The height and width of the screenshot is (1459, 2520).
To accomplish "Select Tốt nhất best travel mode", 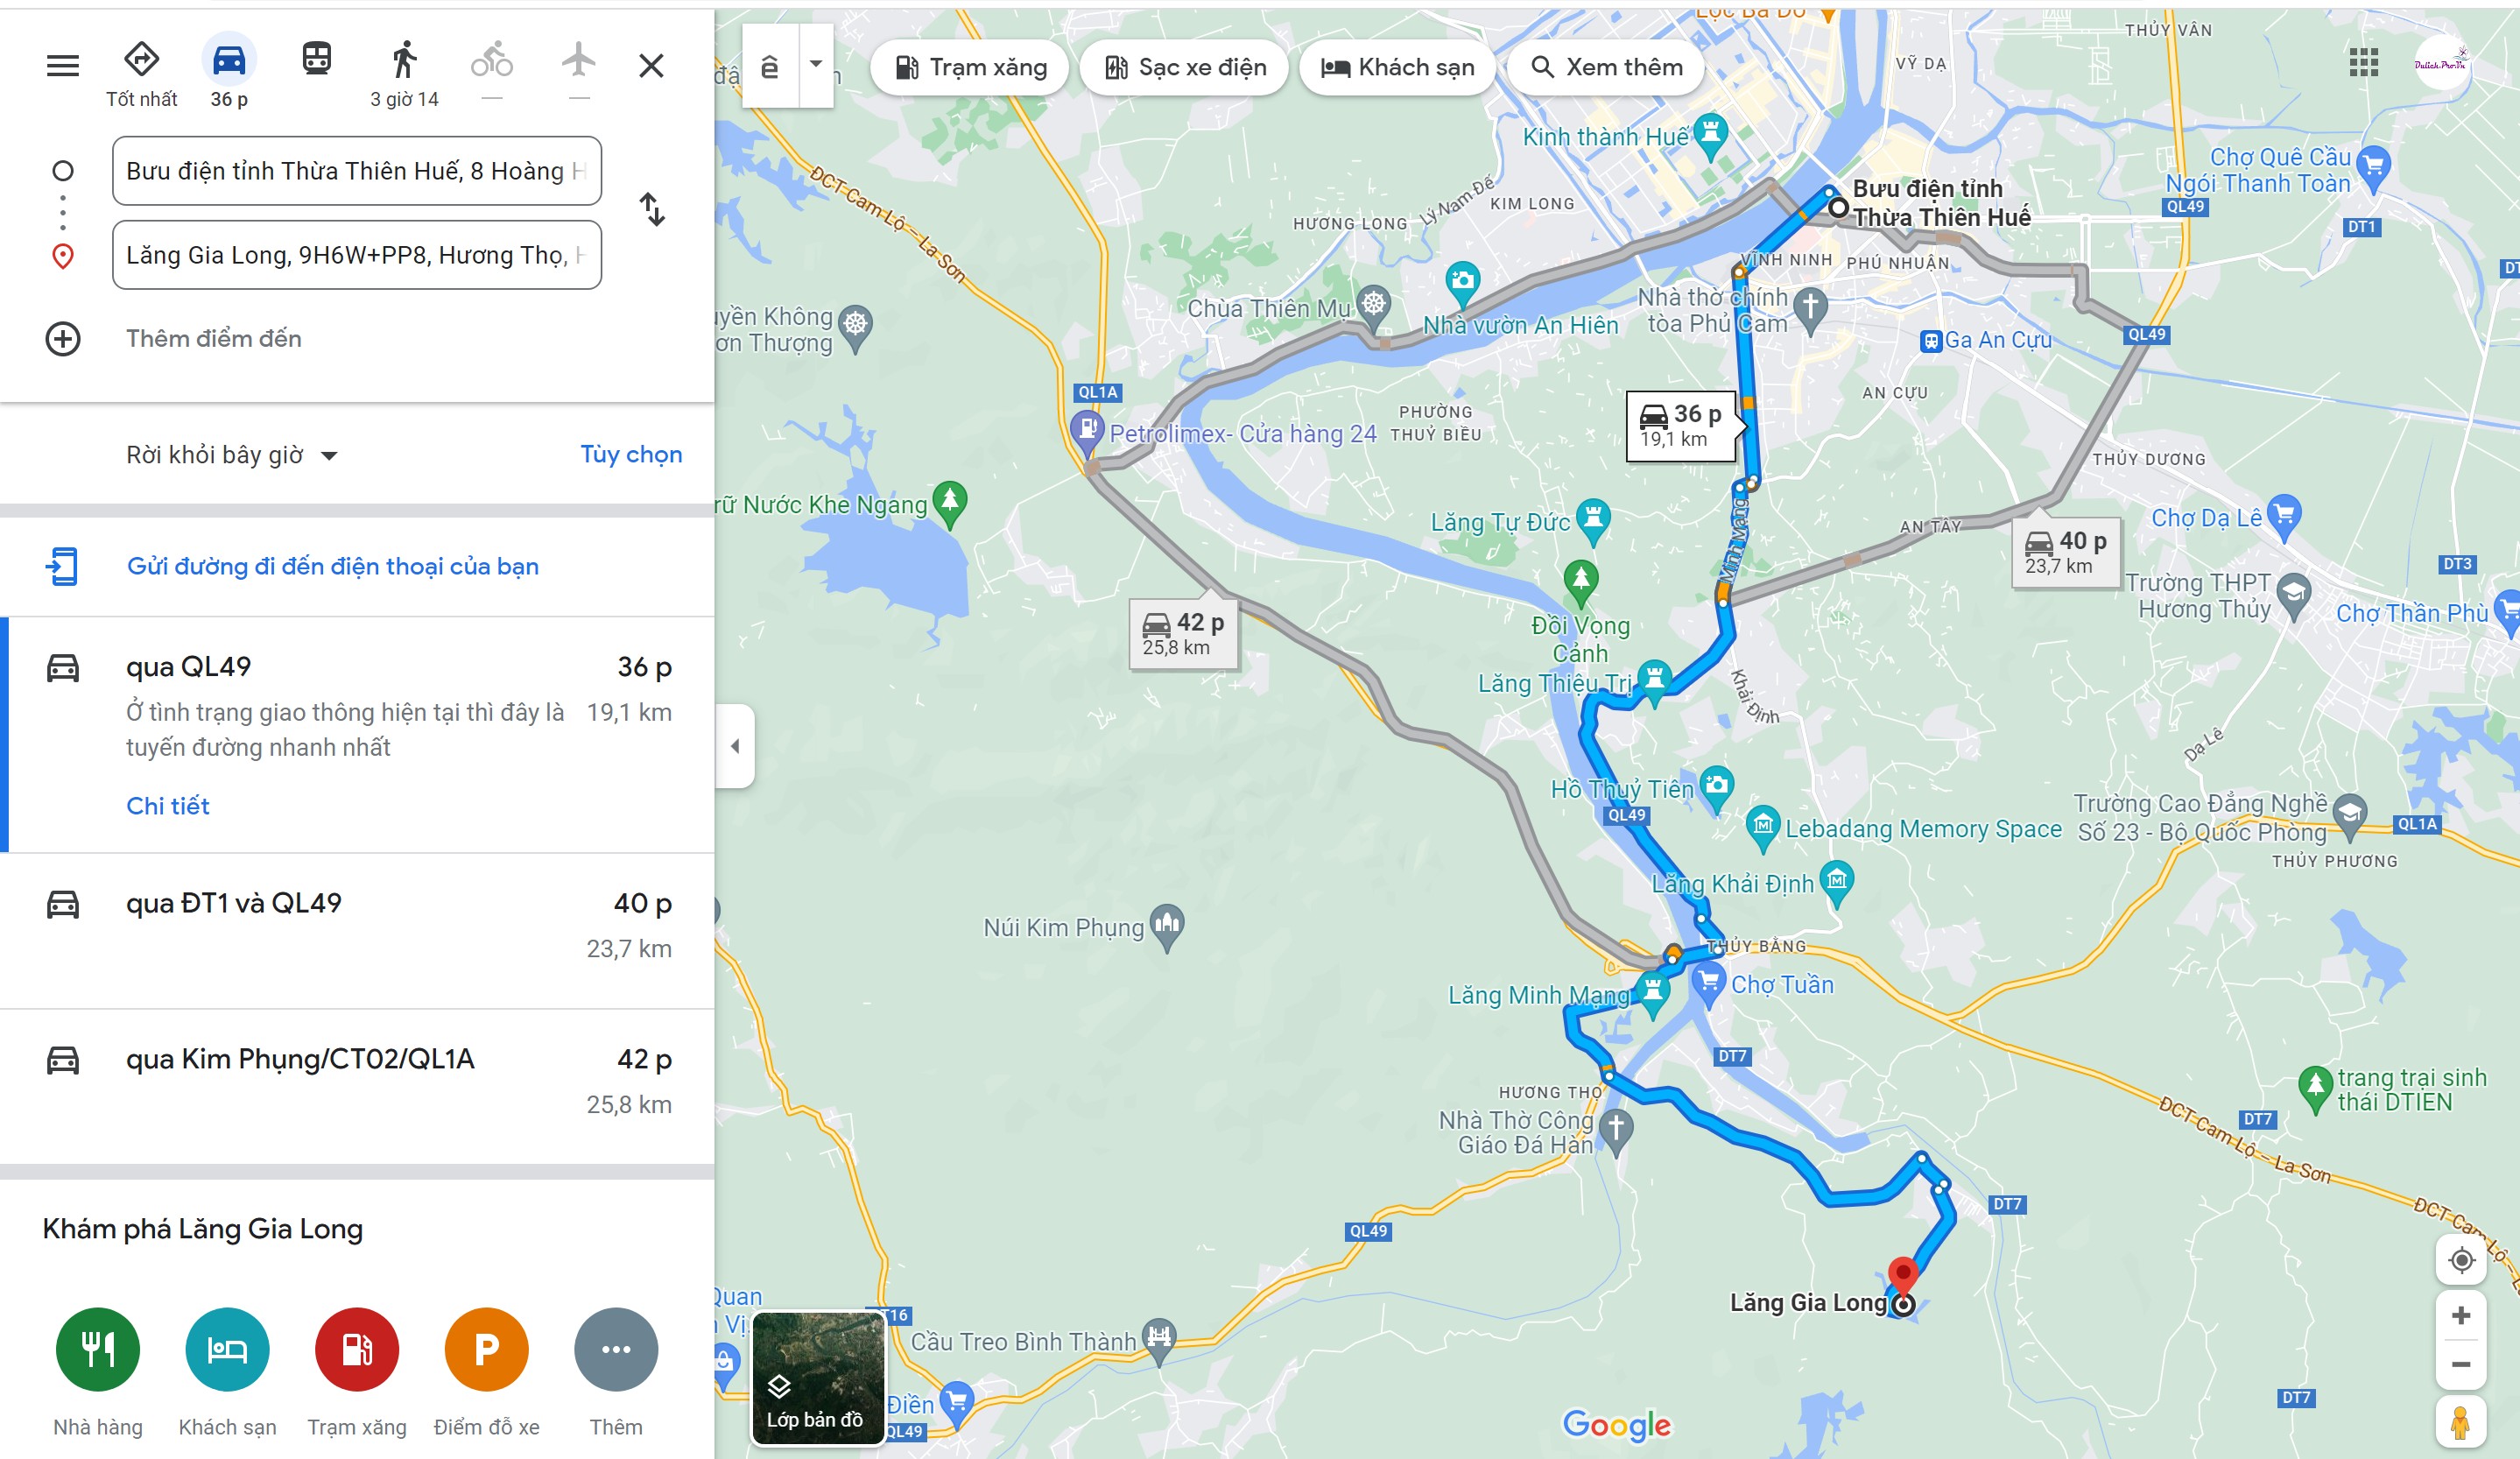I will tap(141, 70).
